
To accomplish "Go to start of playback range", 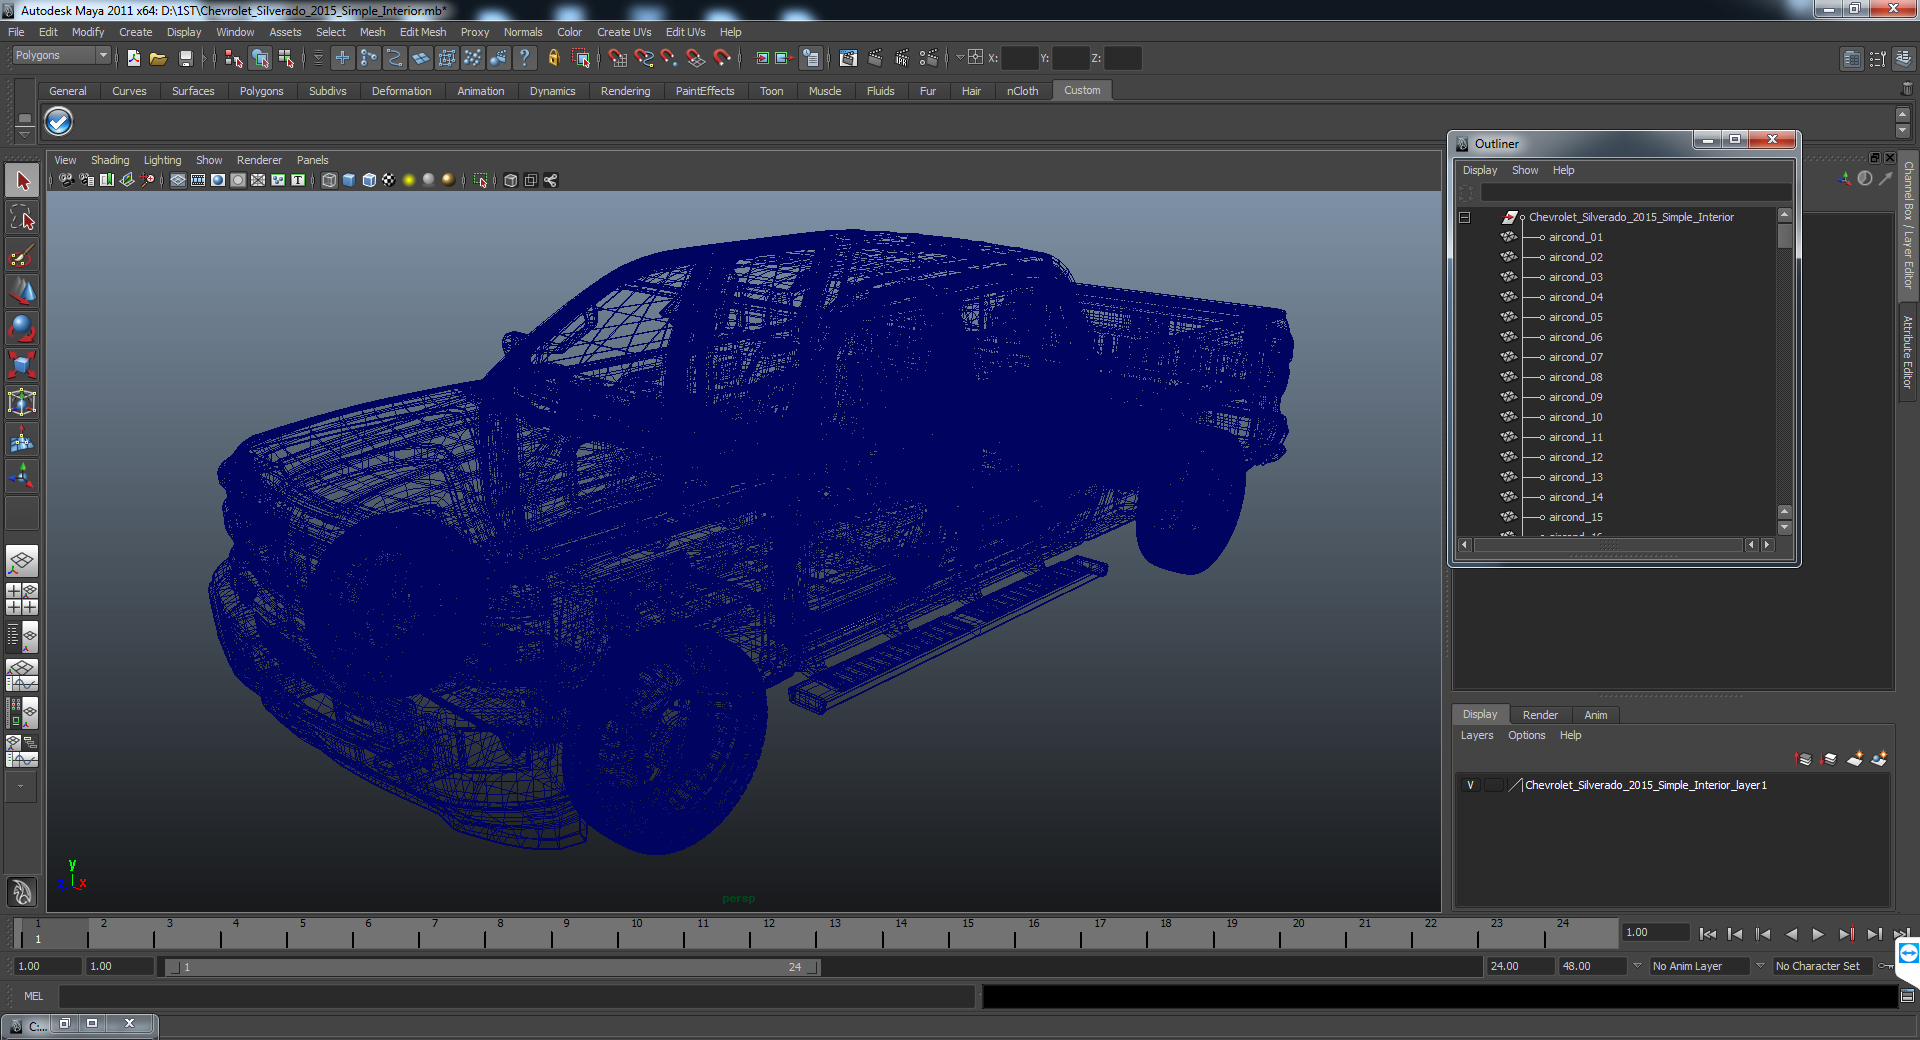I will click(x=1708, y=934).
